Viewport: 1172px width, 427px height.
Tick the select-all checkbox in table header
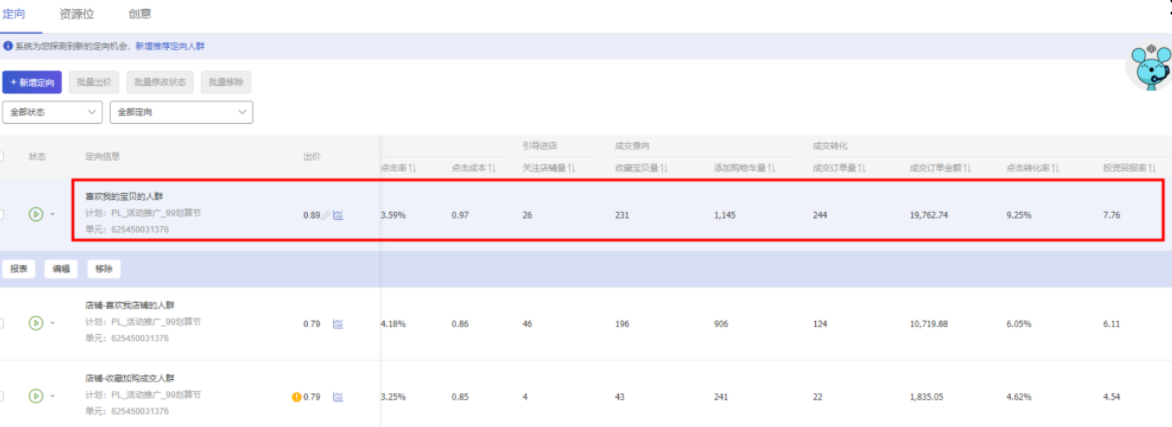pyautogui.click(x=2, y=156)
